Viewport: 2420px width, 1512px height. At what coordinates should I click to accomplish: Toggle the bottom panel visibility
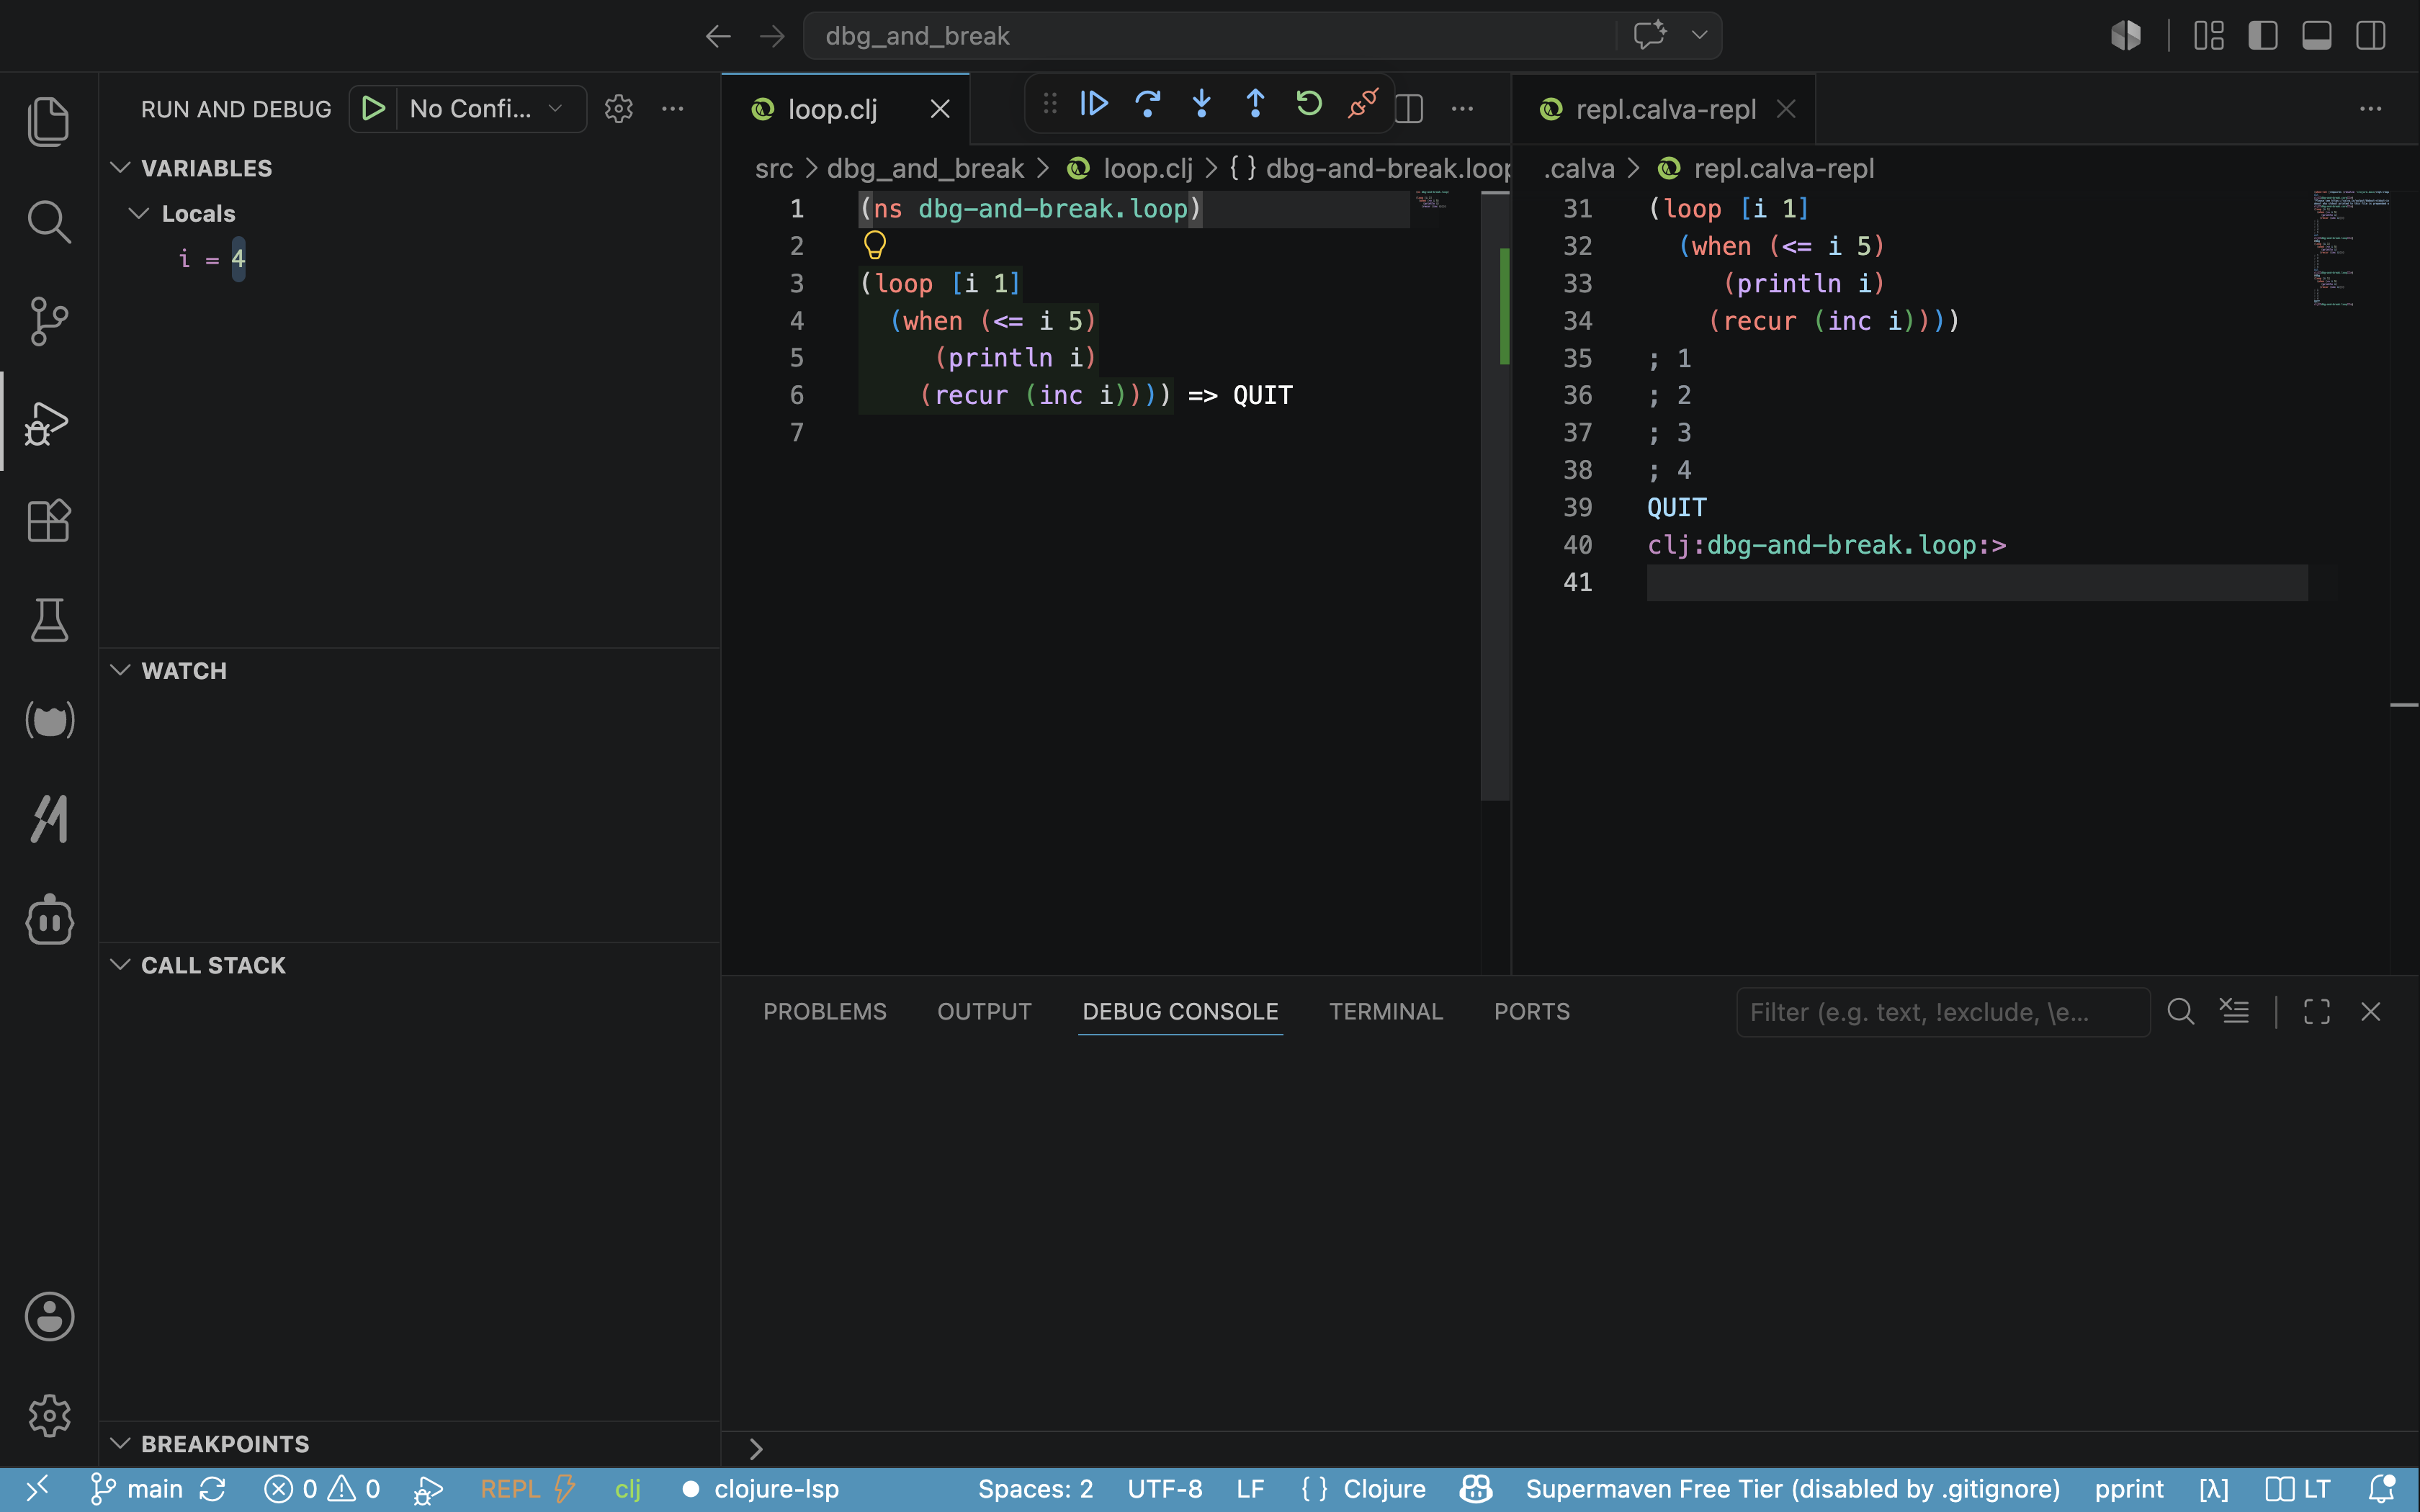pos(2317,36)
